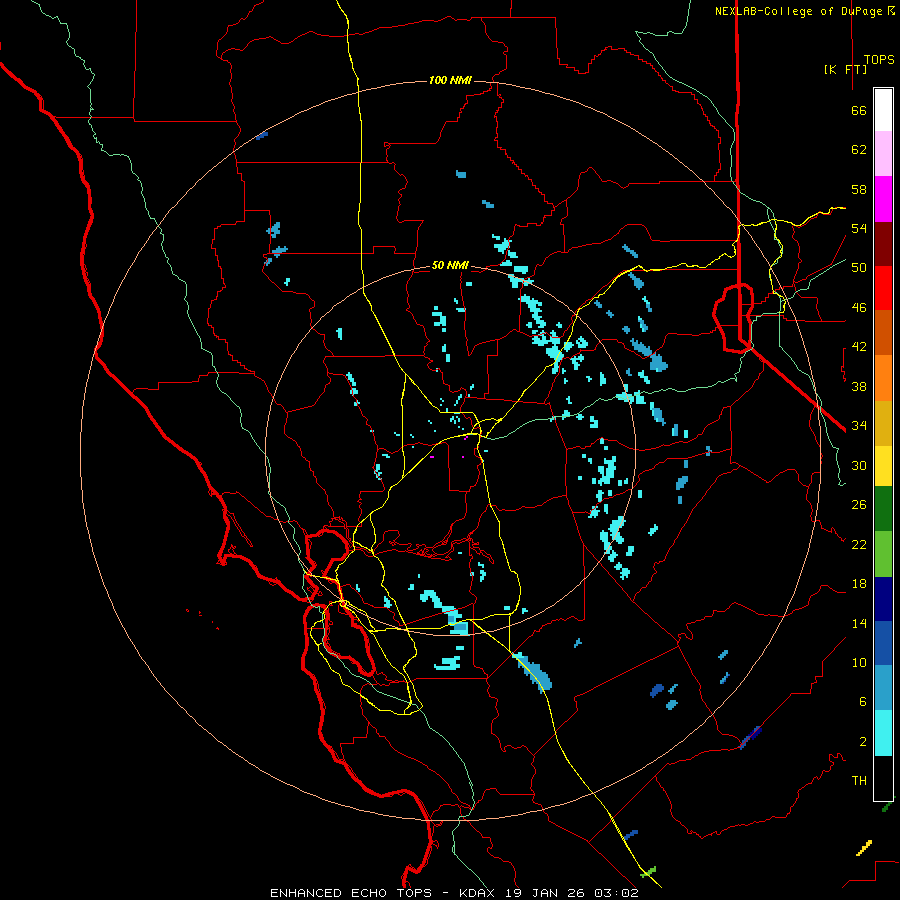Click the legend value "18"

[859, 584]
